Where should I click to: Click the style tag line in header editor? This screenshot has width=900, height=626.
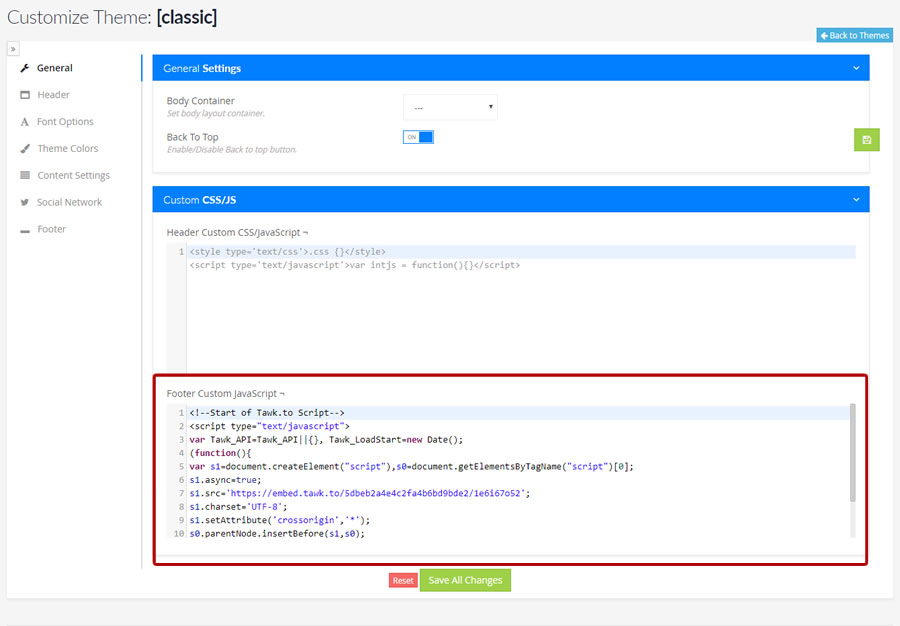pyautogui.click(x=288, y=251)
